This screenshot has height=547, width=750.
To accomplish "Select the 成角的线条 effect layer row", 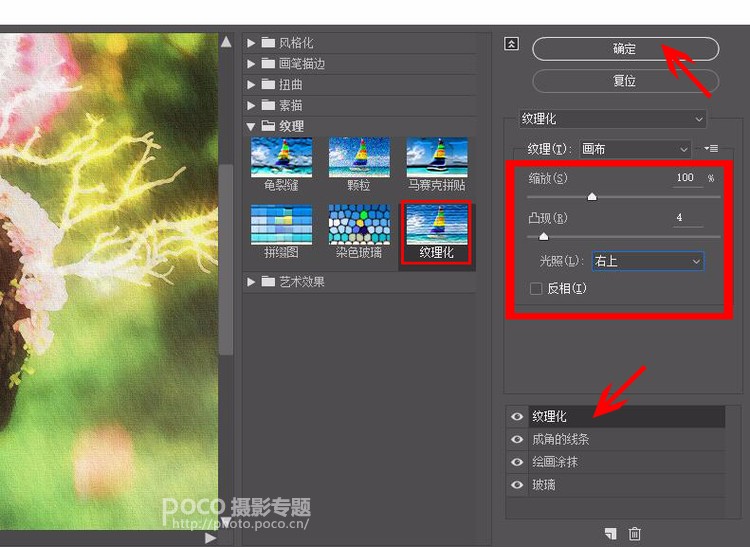I will click(x=627, y=439).
